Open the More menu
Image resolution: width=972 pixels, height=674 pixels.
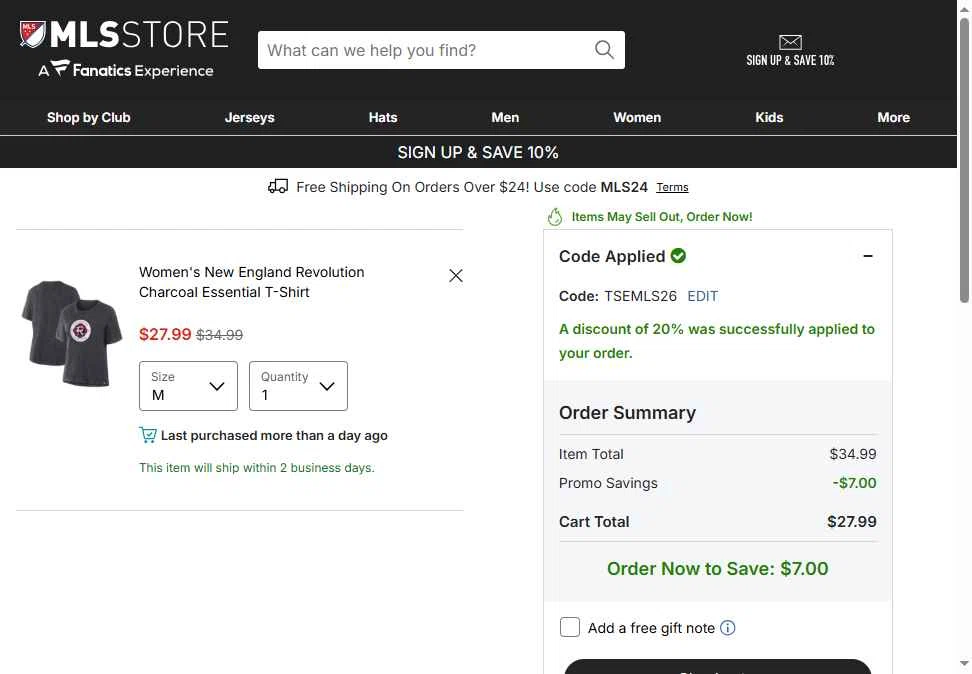[893, 117]
